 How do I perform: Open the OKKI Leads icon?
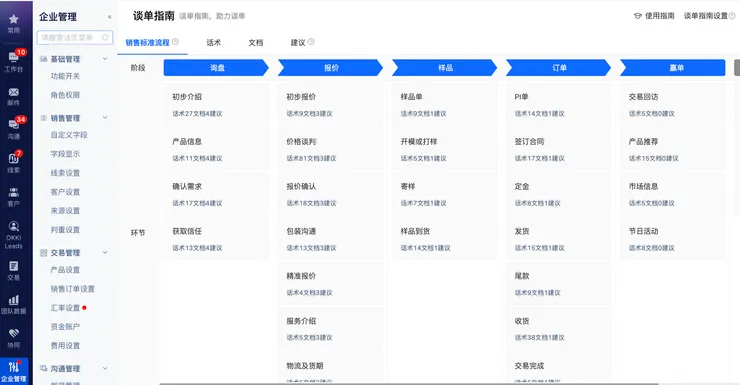14,226
